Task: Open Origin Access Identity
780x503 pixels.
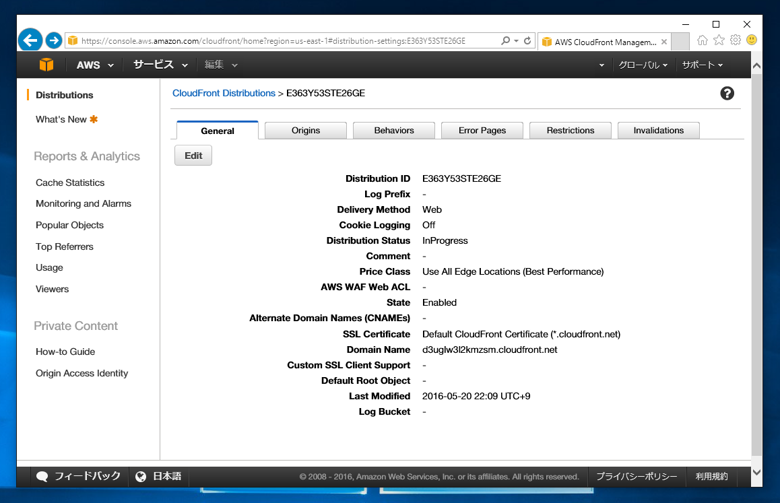Action: click(82, 373)
